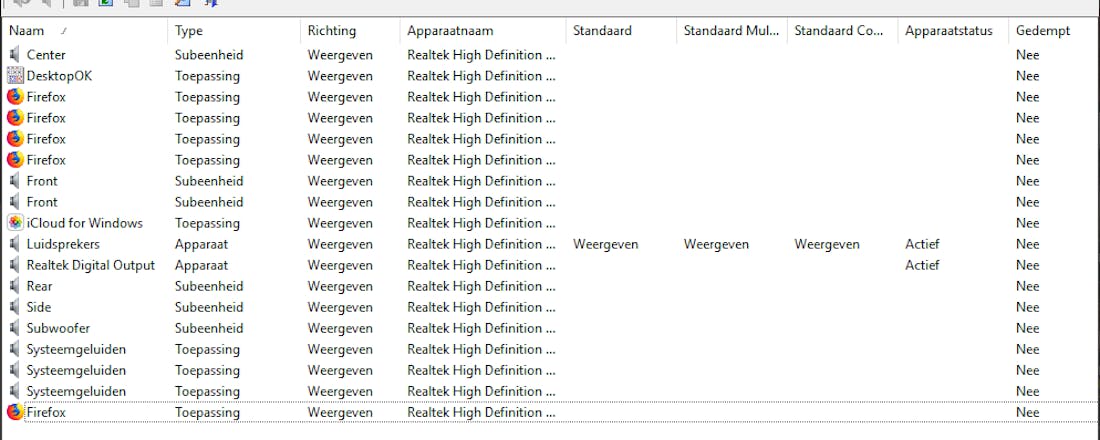Click the speaker icon beside Side
The height and width of the screenshot is (440, 1100).
(15, 307)
